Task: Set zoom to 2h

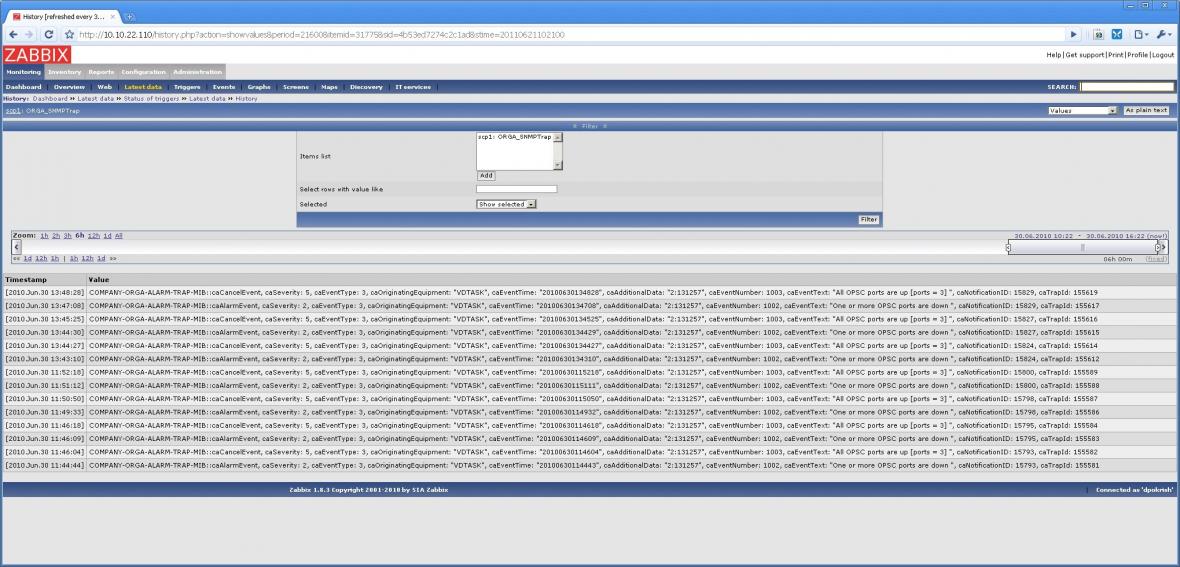Action: [x=56, y=236]
